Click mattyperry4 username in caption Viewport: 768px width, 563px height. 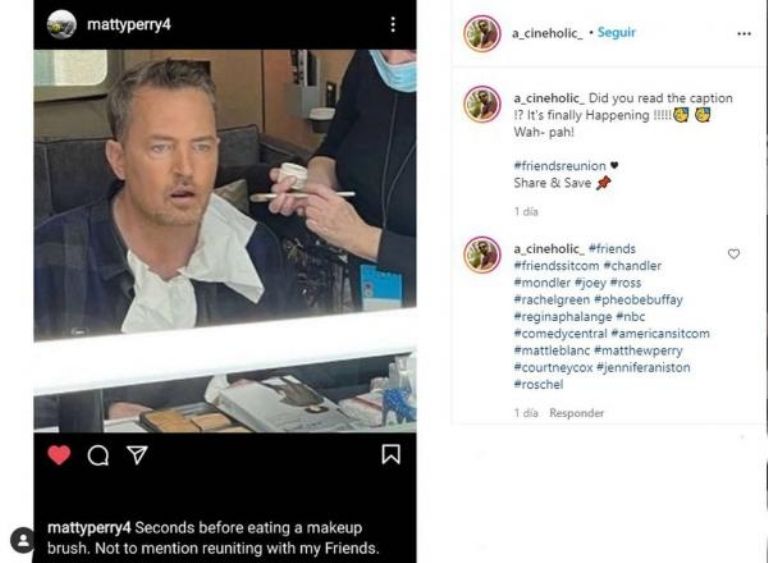[89, 528]
